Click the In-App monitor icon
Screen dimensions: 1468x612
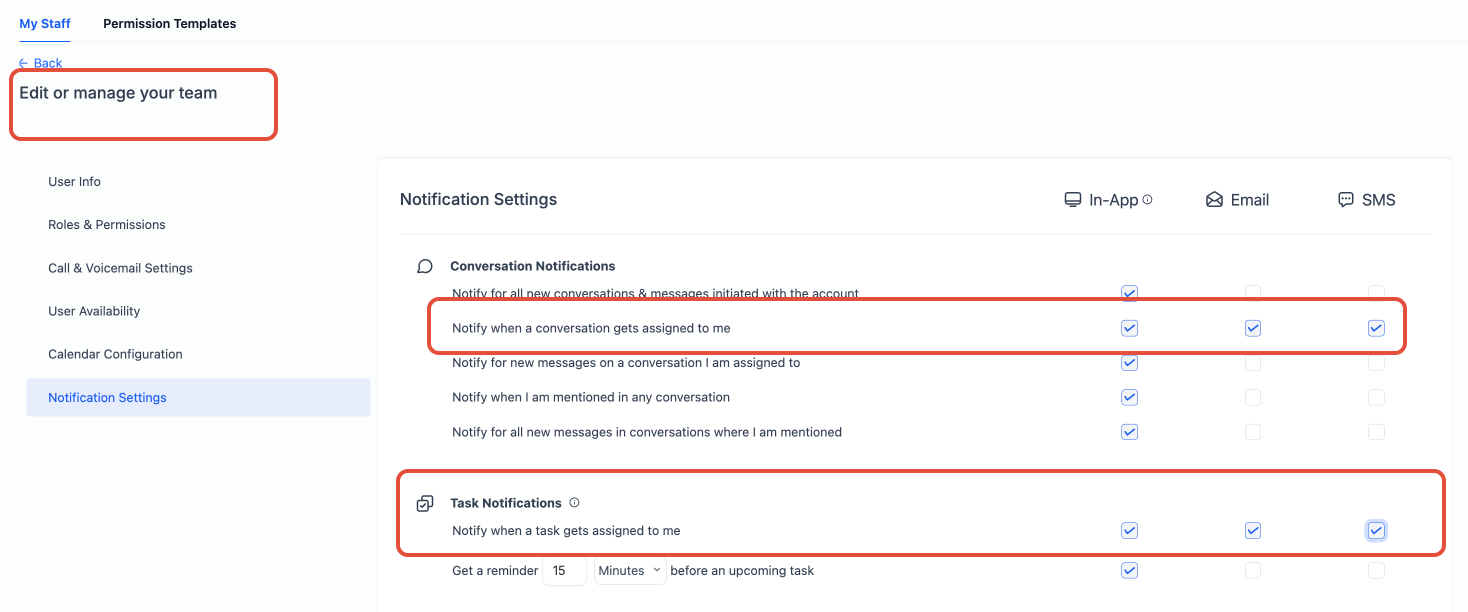[x=1073, y=200]
